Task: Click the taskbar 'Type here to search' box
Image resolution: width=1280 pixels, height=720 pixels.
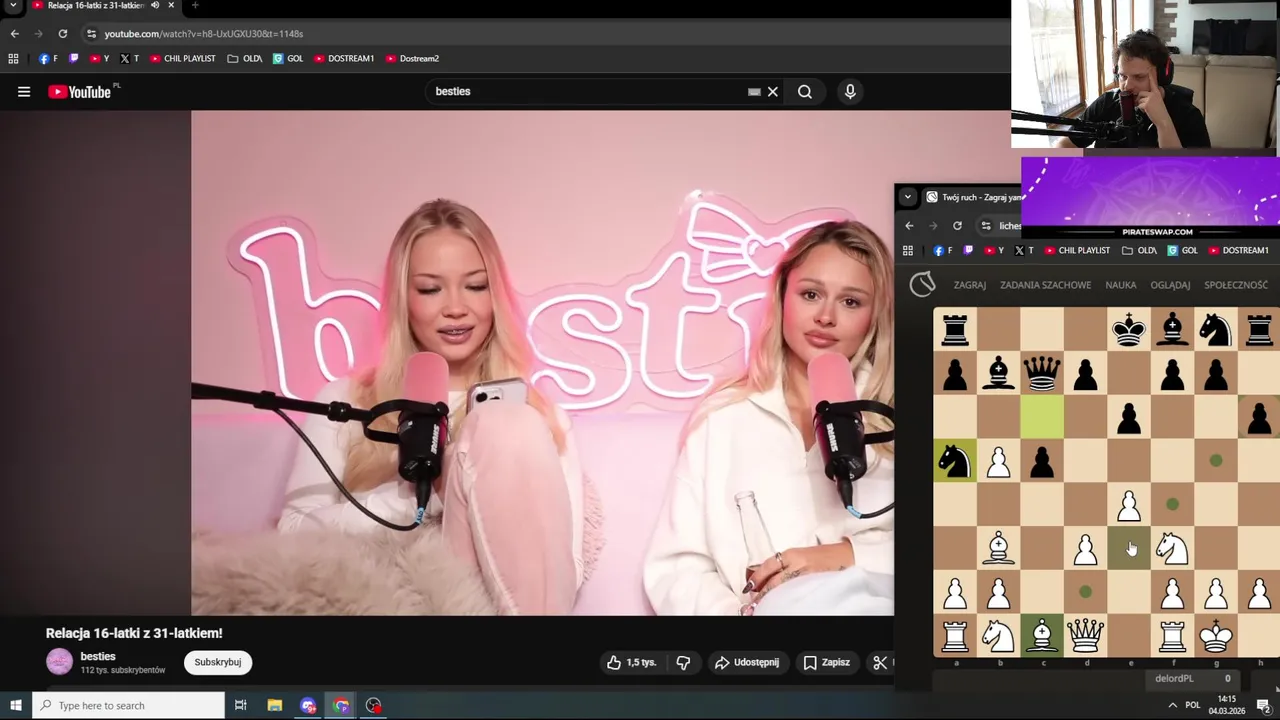Action: point(128,706)
